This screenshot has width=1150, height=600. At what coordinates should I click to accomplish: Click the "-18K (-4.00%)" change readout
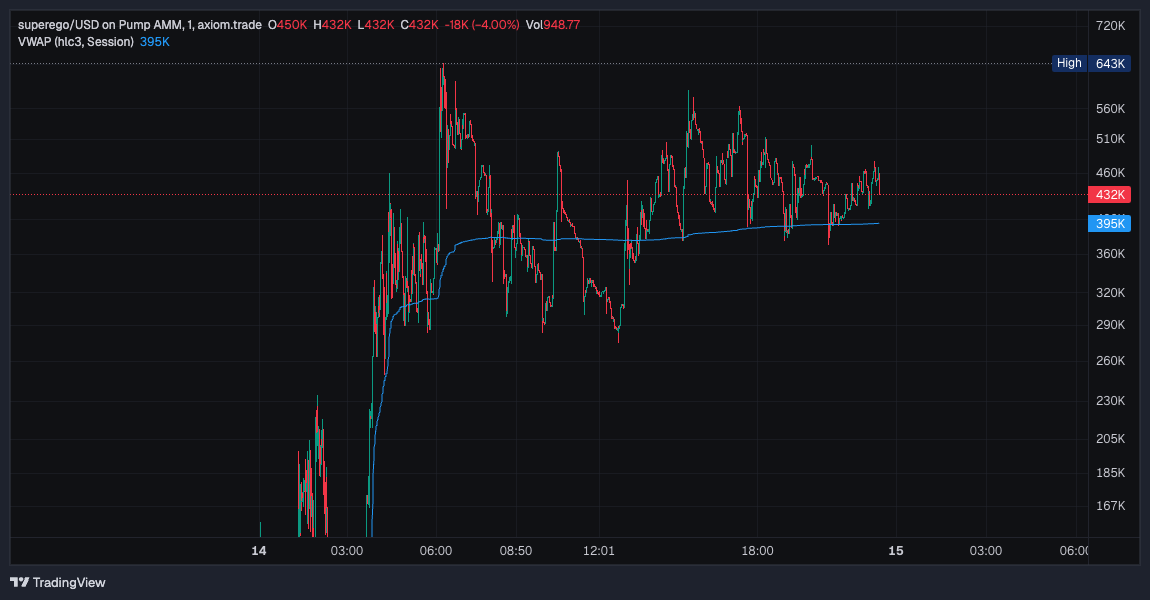(482, 25)
